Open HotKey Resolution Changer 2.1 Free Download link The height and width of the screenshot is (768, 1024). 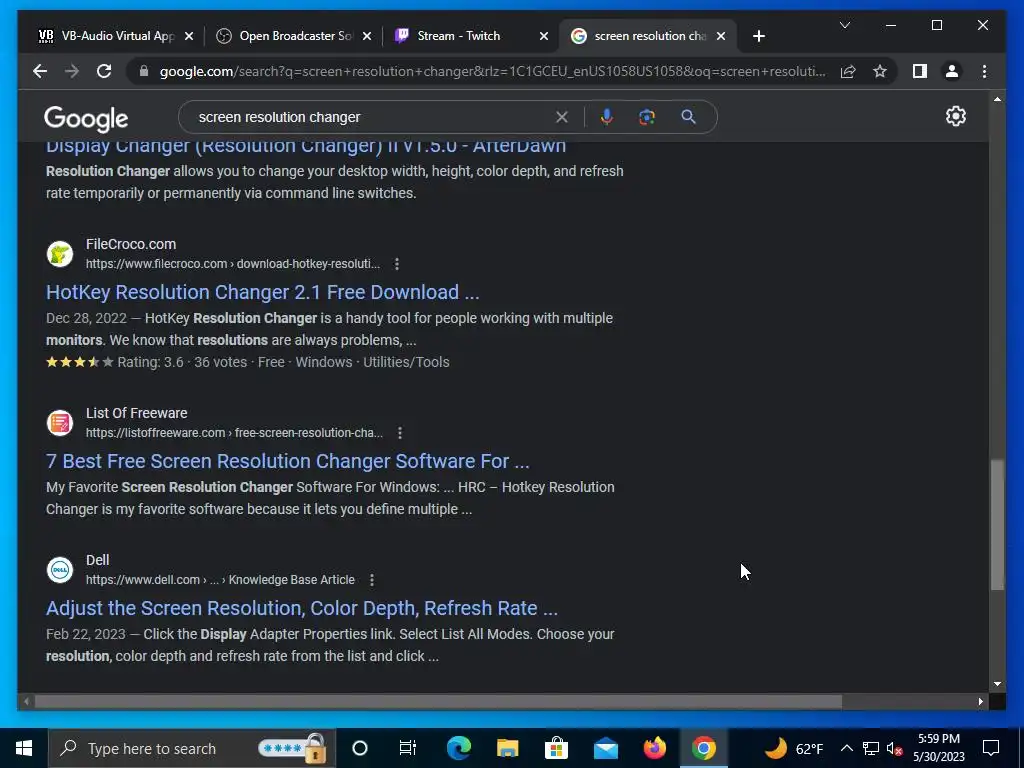pyautogui.click(x=263, y=292)
